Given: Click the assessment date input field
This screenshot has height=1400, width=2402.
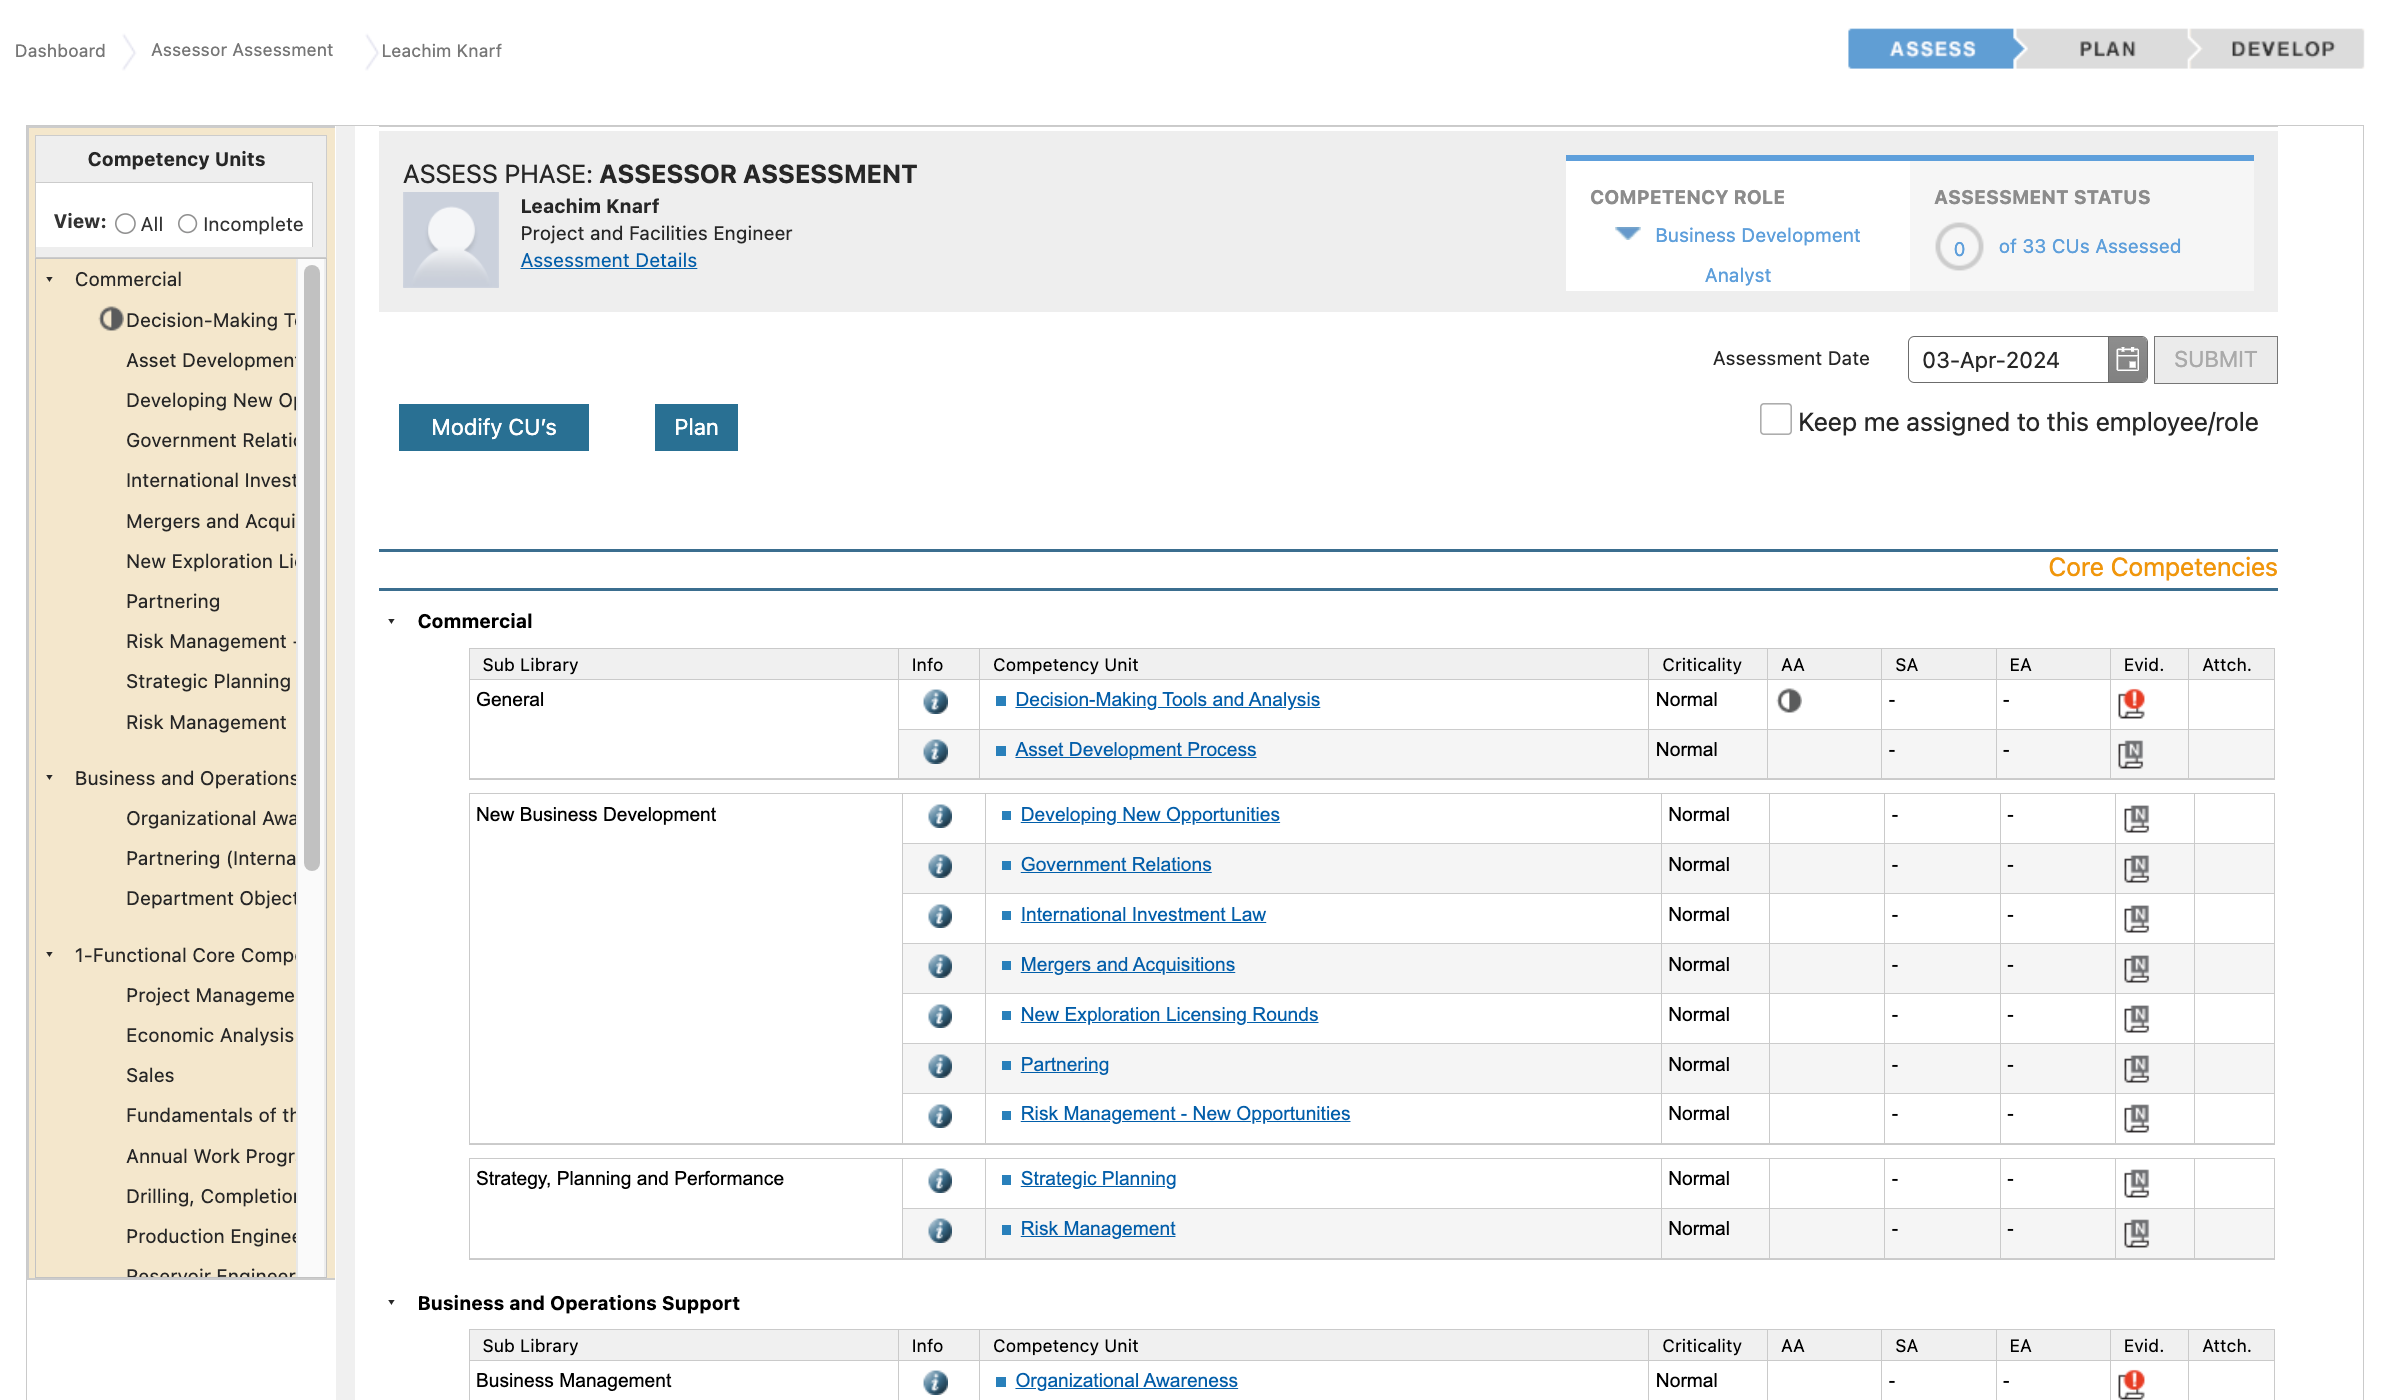Looking at the screenshot, I should (x=2000, y=359).
